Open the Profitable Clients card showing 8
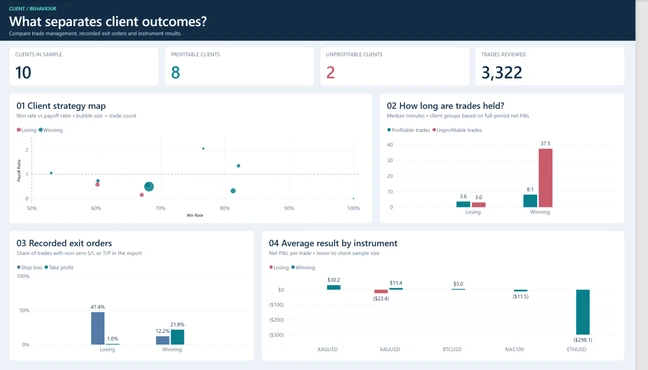This screenshot has height=370, width=648. click(239, 66)
